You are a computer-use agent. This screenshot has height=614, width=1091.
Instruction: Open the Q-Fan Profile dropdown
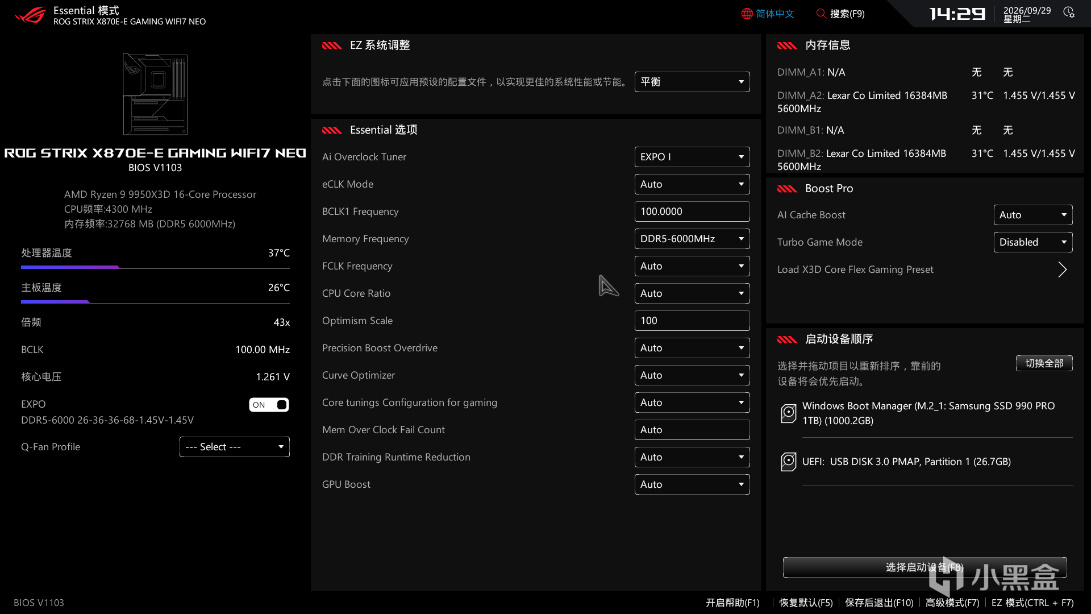tap(234, 447)
